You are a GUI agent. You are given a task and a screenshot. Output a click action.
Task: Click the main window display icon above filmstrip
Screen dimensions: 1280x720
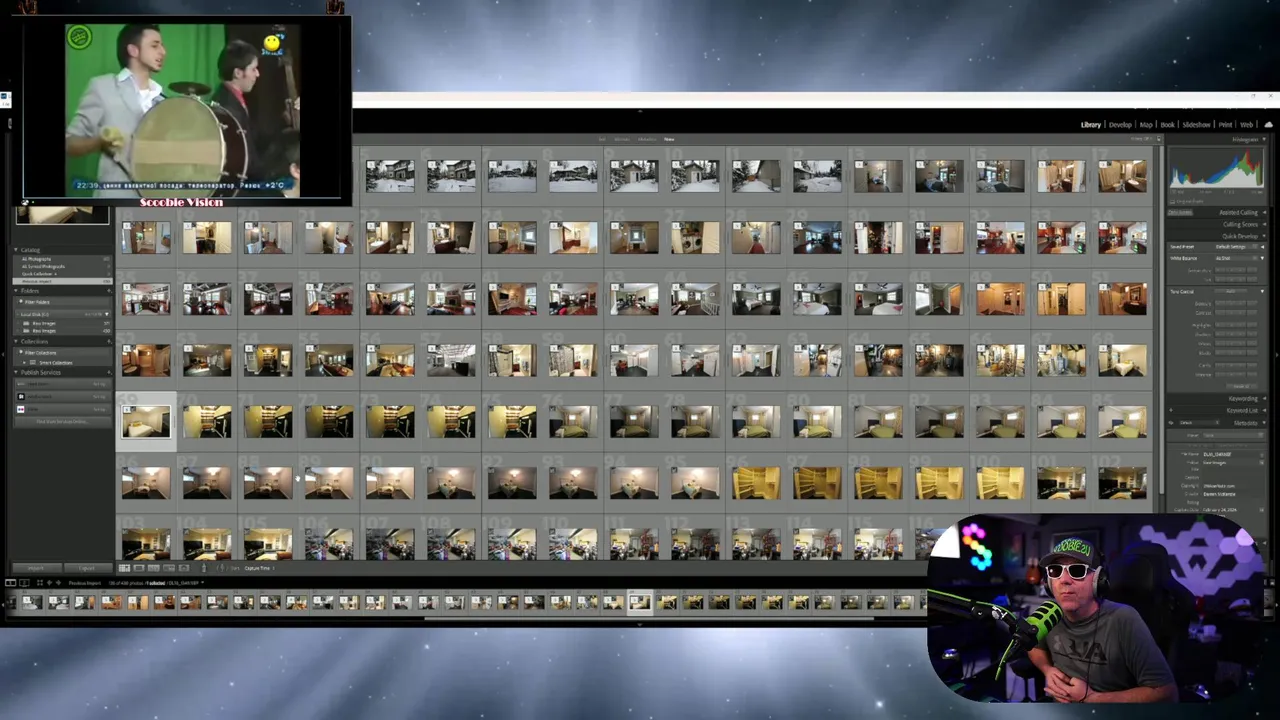(10, 583)
